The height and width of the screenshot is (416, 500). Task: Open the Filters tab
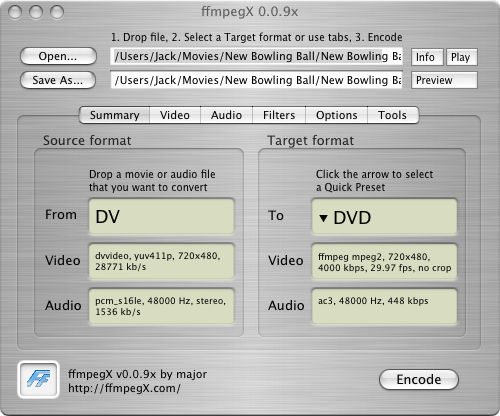[279, 115]
